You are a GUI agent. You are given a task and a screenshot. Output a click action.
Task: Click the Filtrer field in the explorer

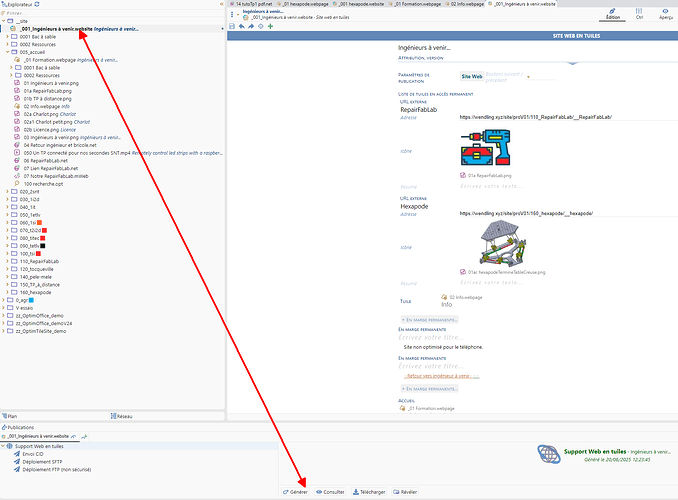112,13
